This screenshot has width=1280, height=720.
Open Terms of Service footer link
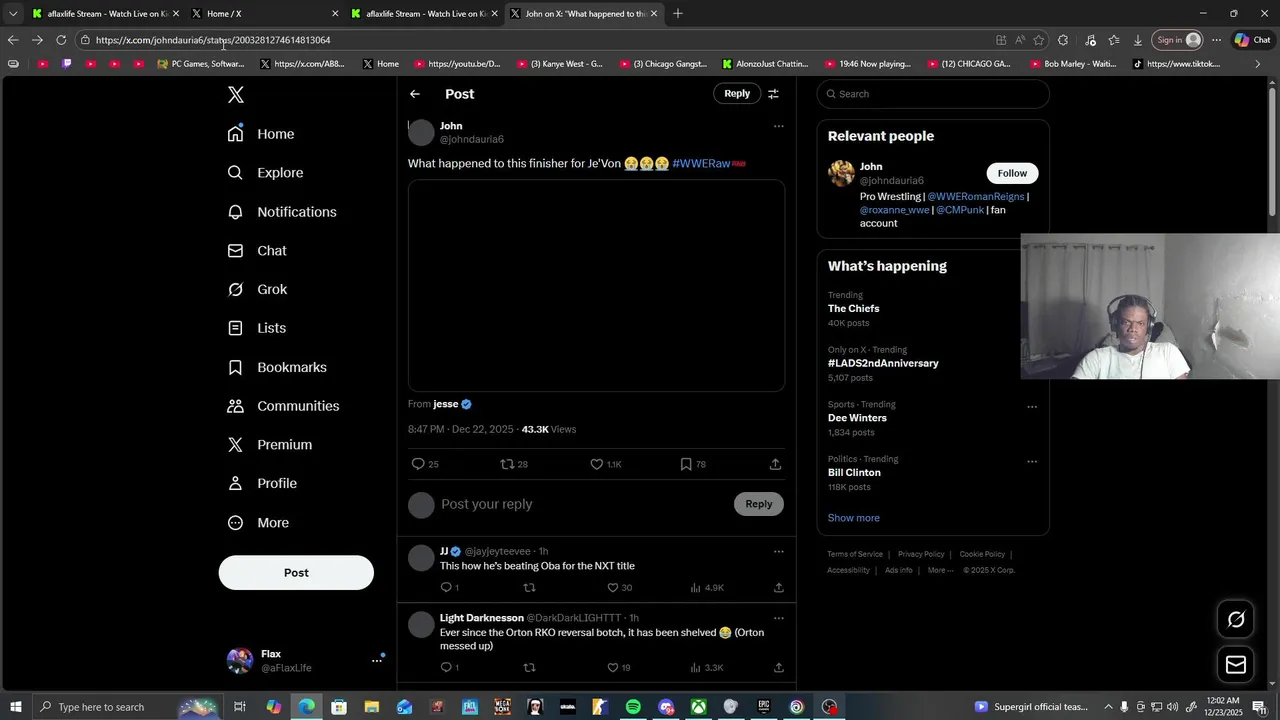tap(855, 554)
